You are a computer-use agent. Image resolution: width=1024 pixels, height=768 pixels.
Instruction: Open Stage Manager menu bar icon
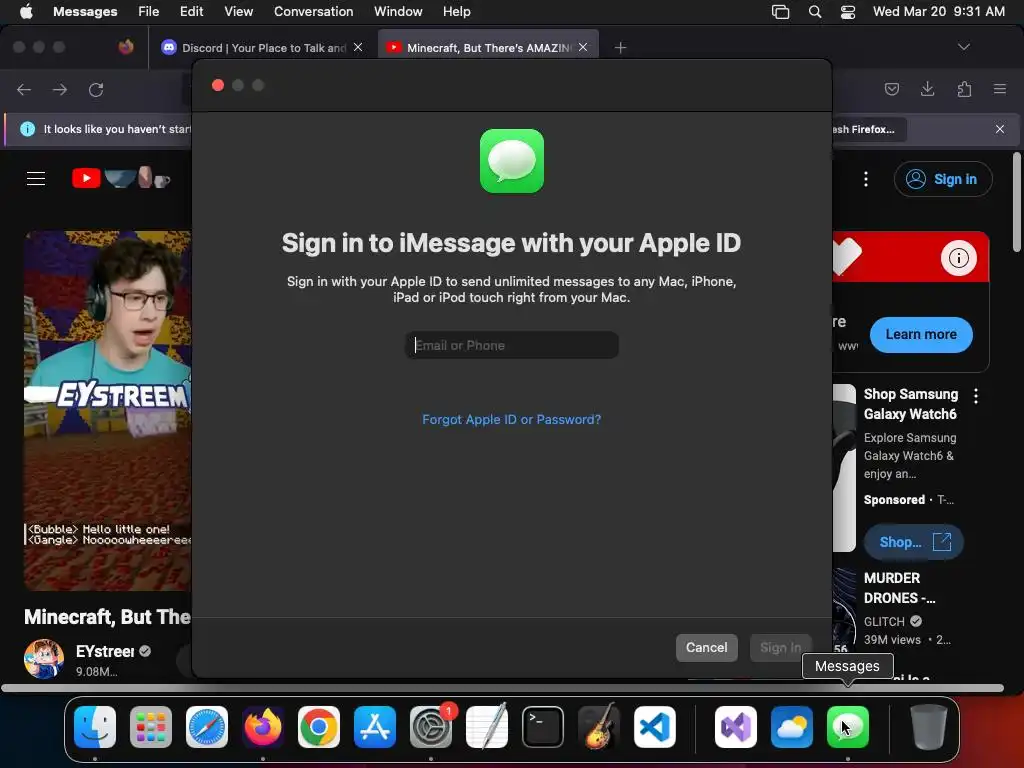point(780,11)
